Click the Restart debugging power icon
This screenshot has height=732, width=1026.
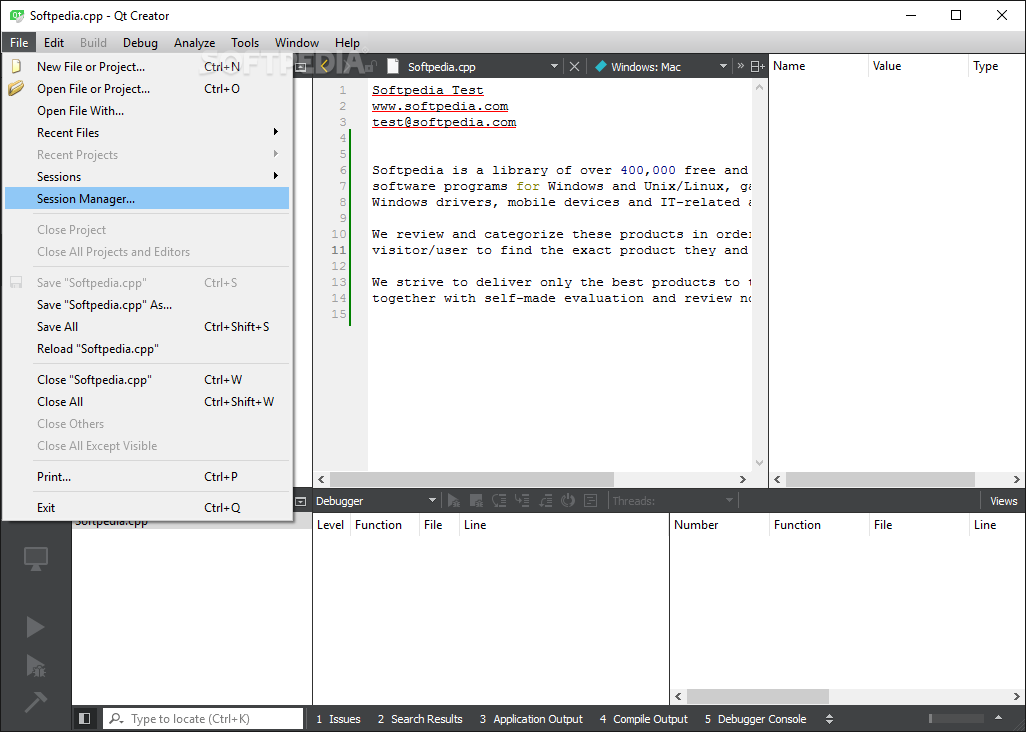[567, 501]
